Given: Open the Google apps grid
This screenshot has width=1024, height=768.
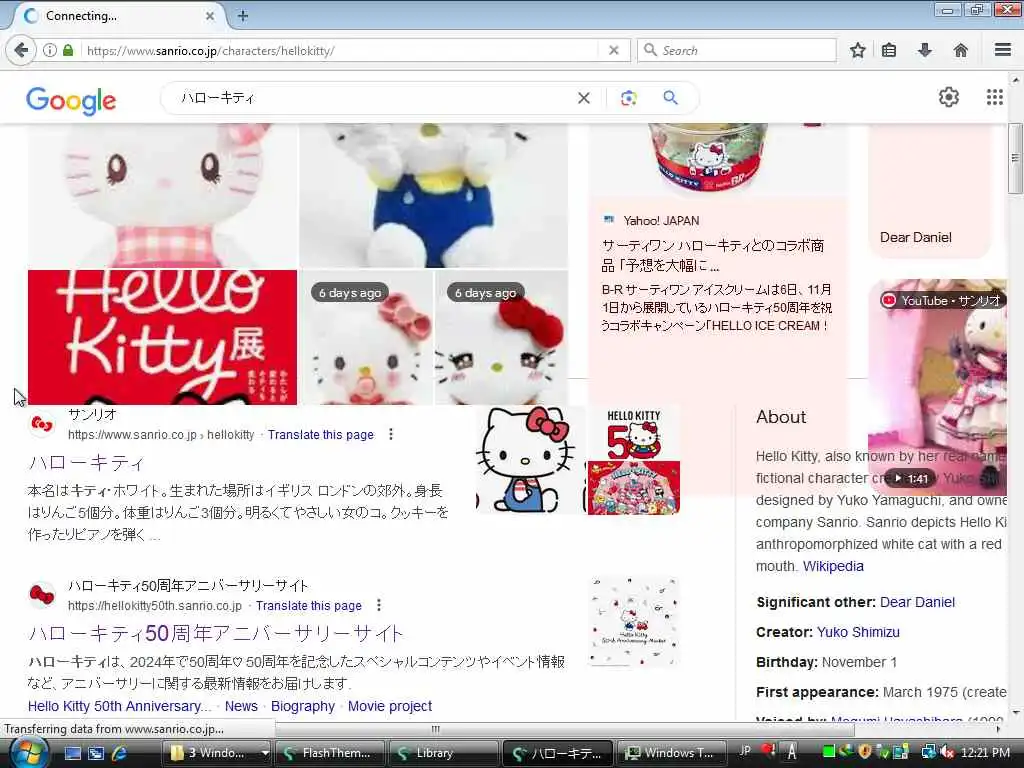Looking at the screenshot, I should pyautogui.click(x=995, y=97).
